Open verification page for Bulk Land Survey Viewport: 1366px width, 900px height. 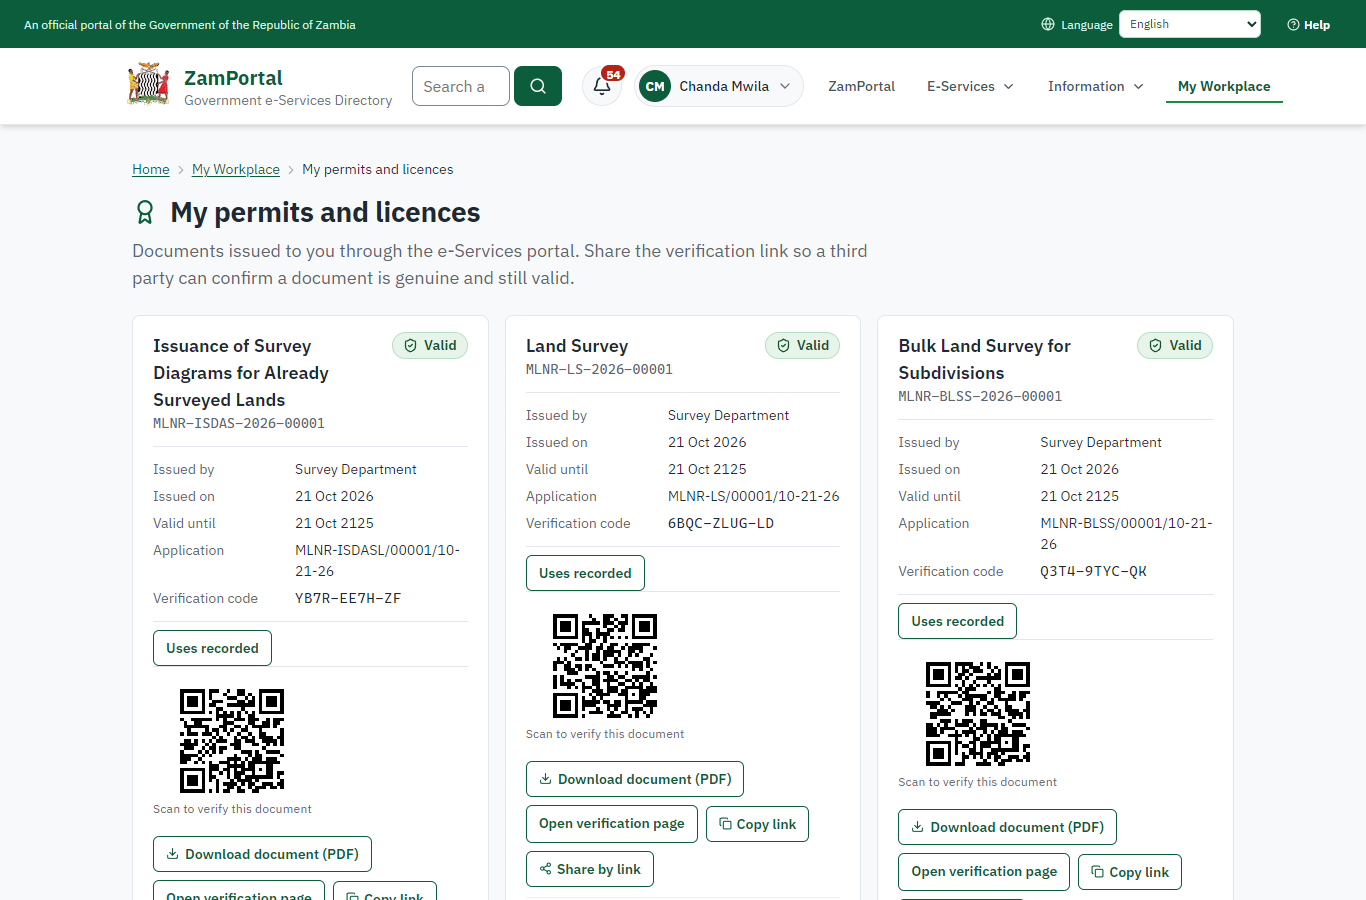tap(984, 872)
